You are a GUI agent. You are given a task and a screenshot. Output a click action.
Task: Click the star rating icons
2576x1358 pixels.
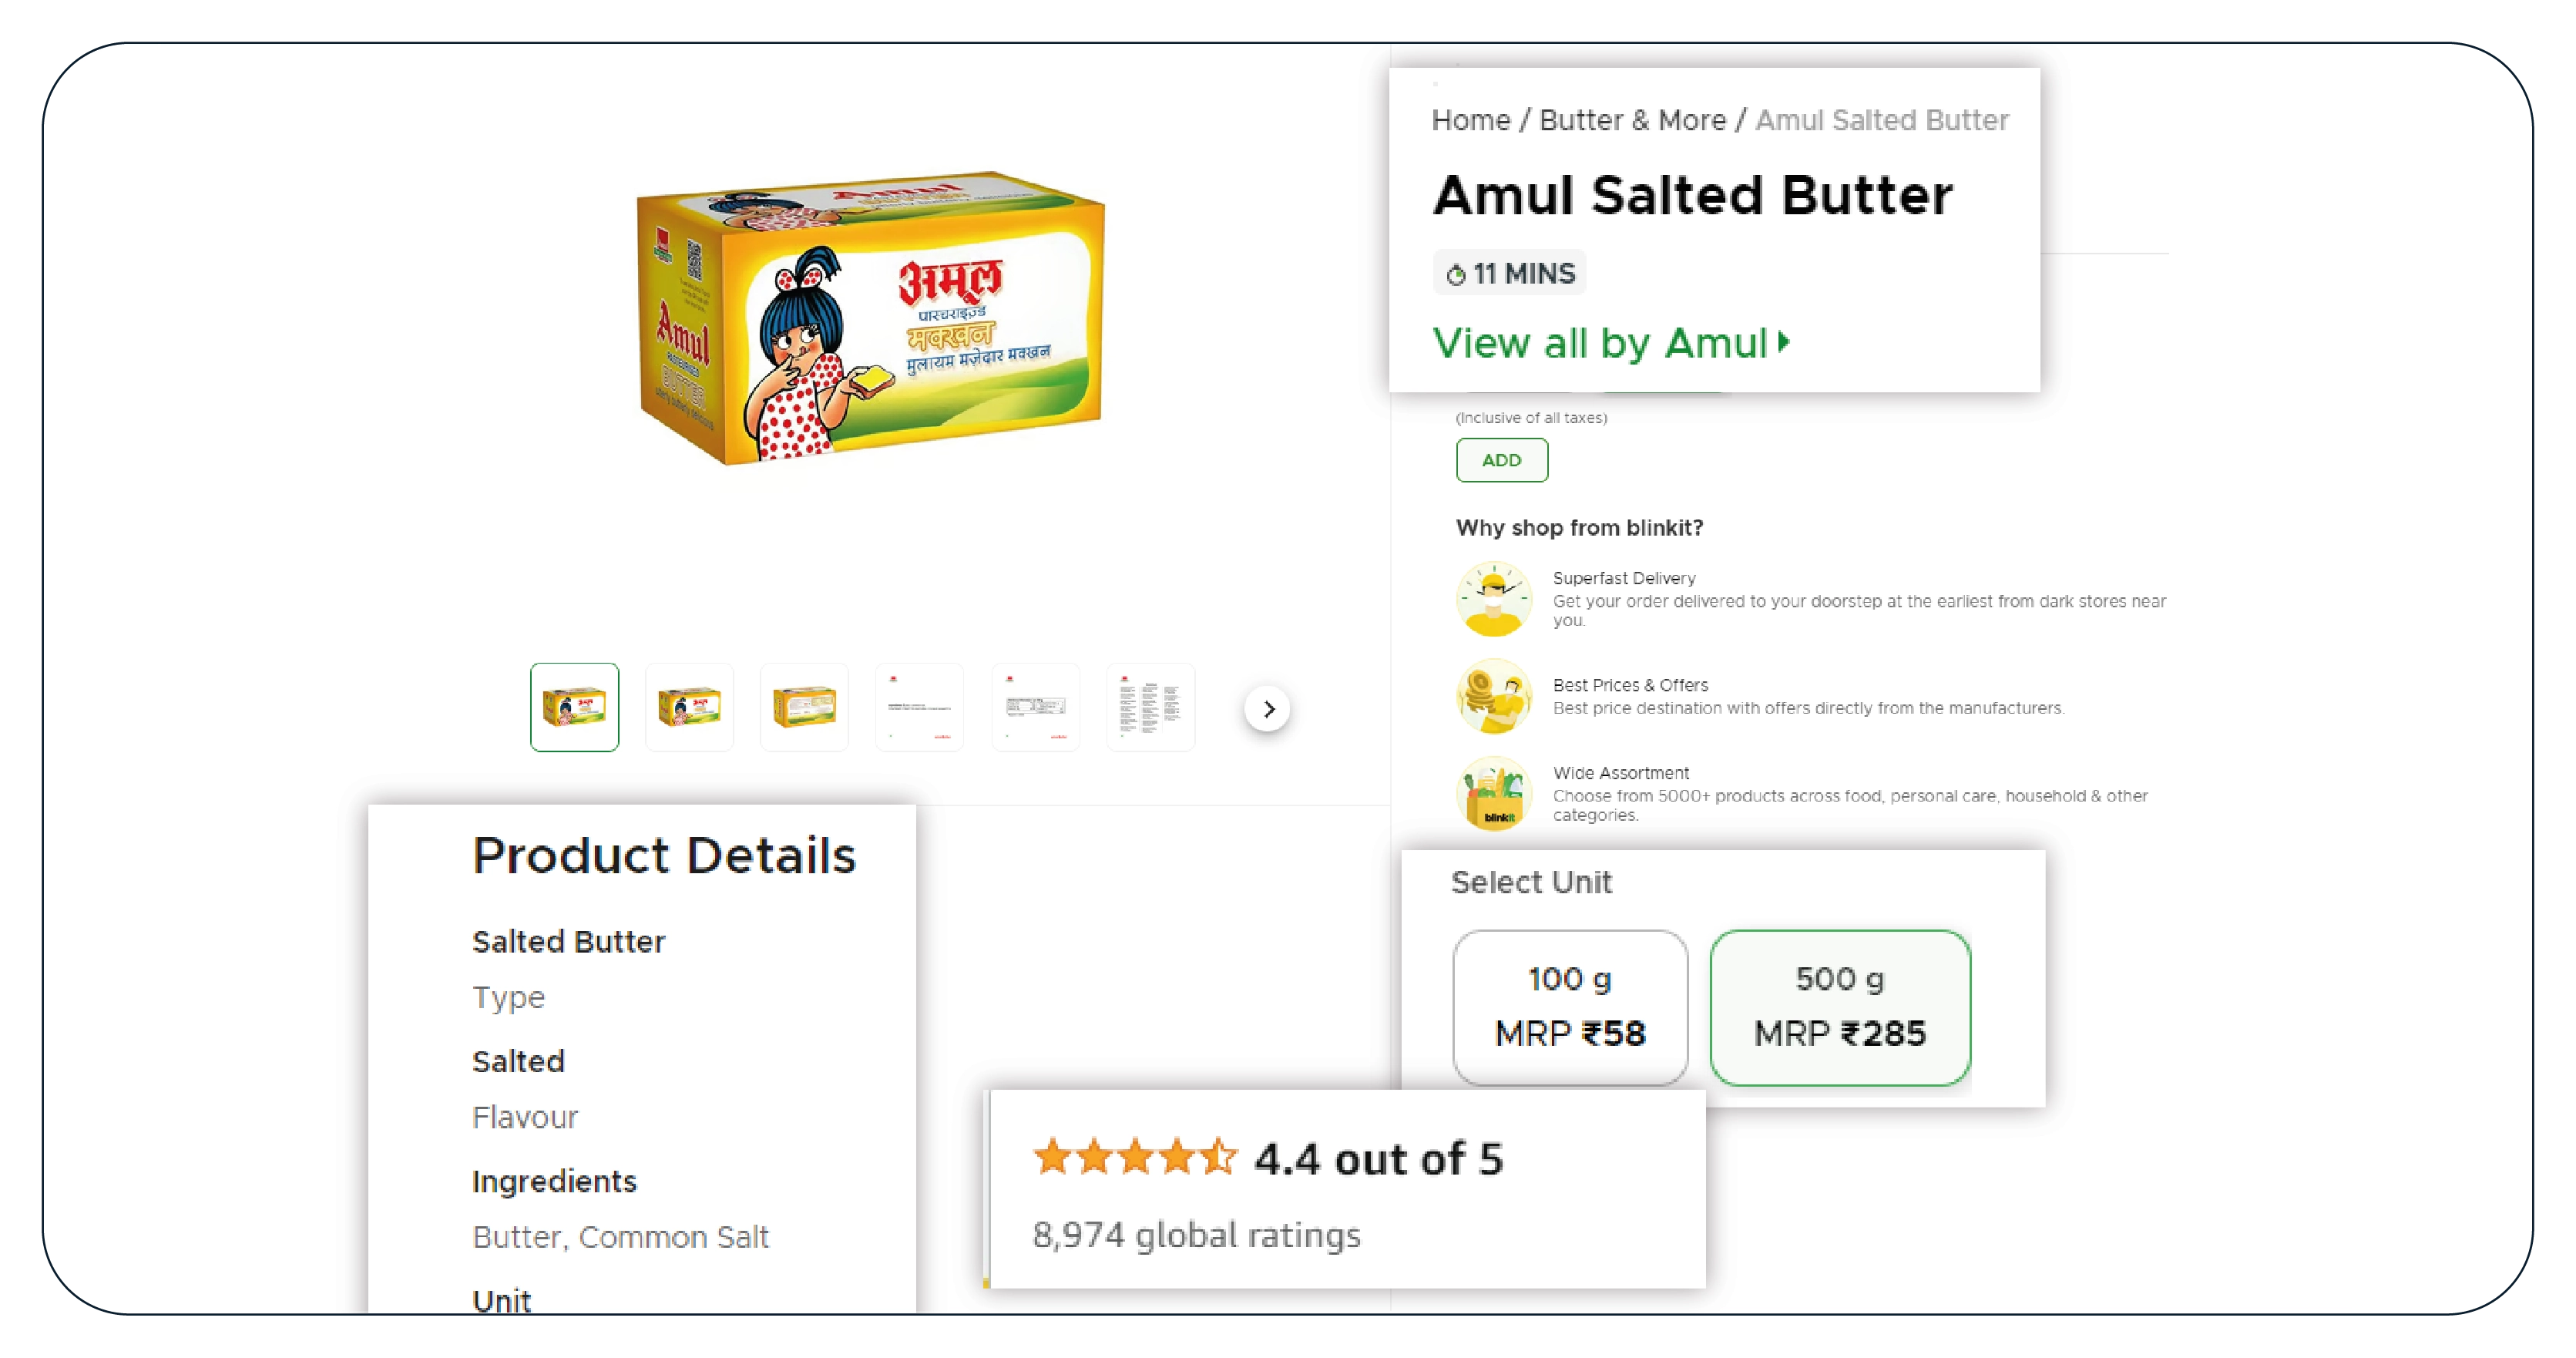pos(1135,1157)
